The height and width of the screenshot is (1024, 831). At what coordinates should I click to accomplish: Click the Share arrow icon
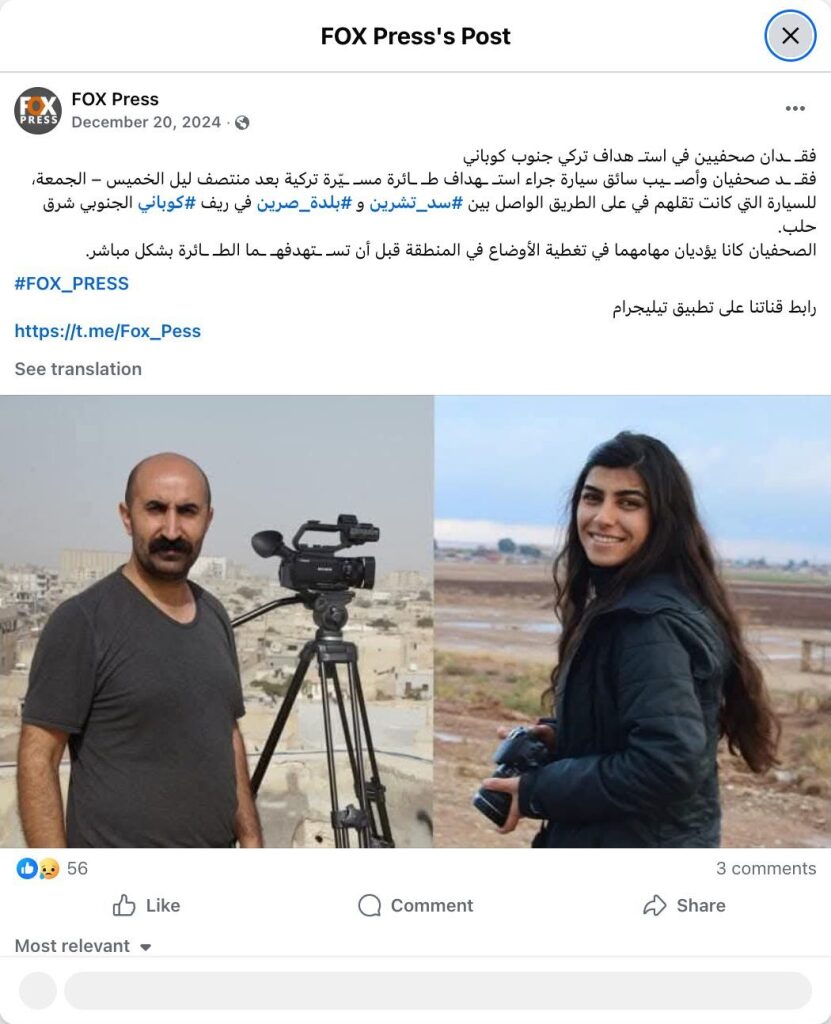click(655, 905)
